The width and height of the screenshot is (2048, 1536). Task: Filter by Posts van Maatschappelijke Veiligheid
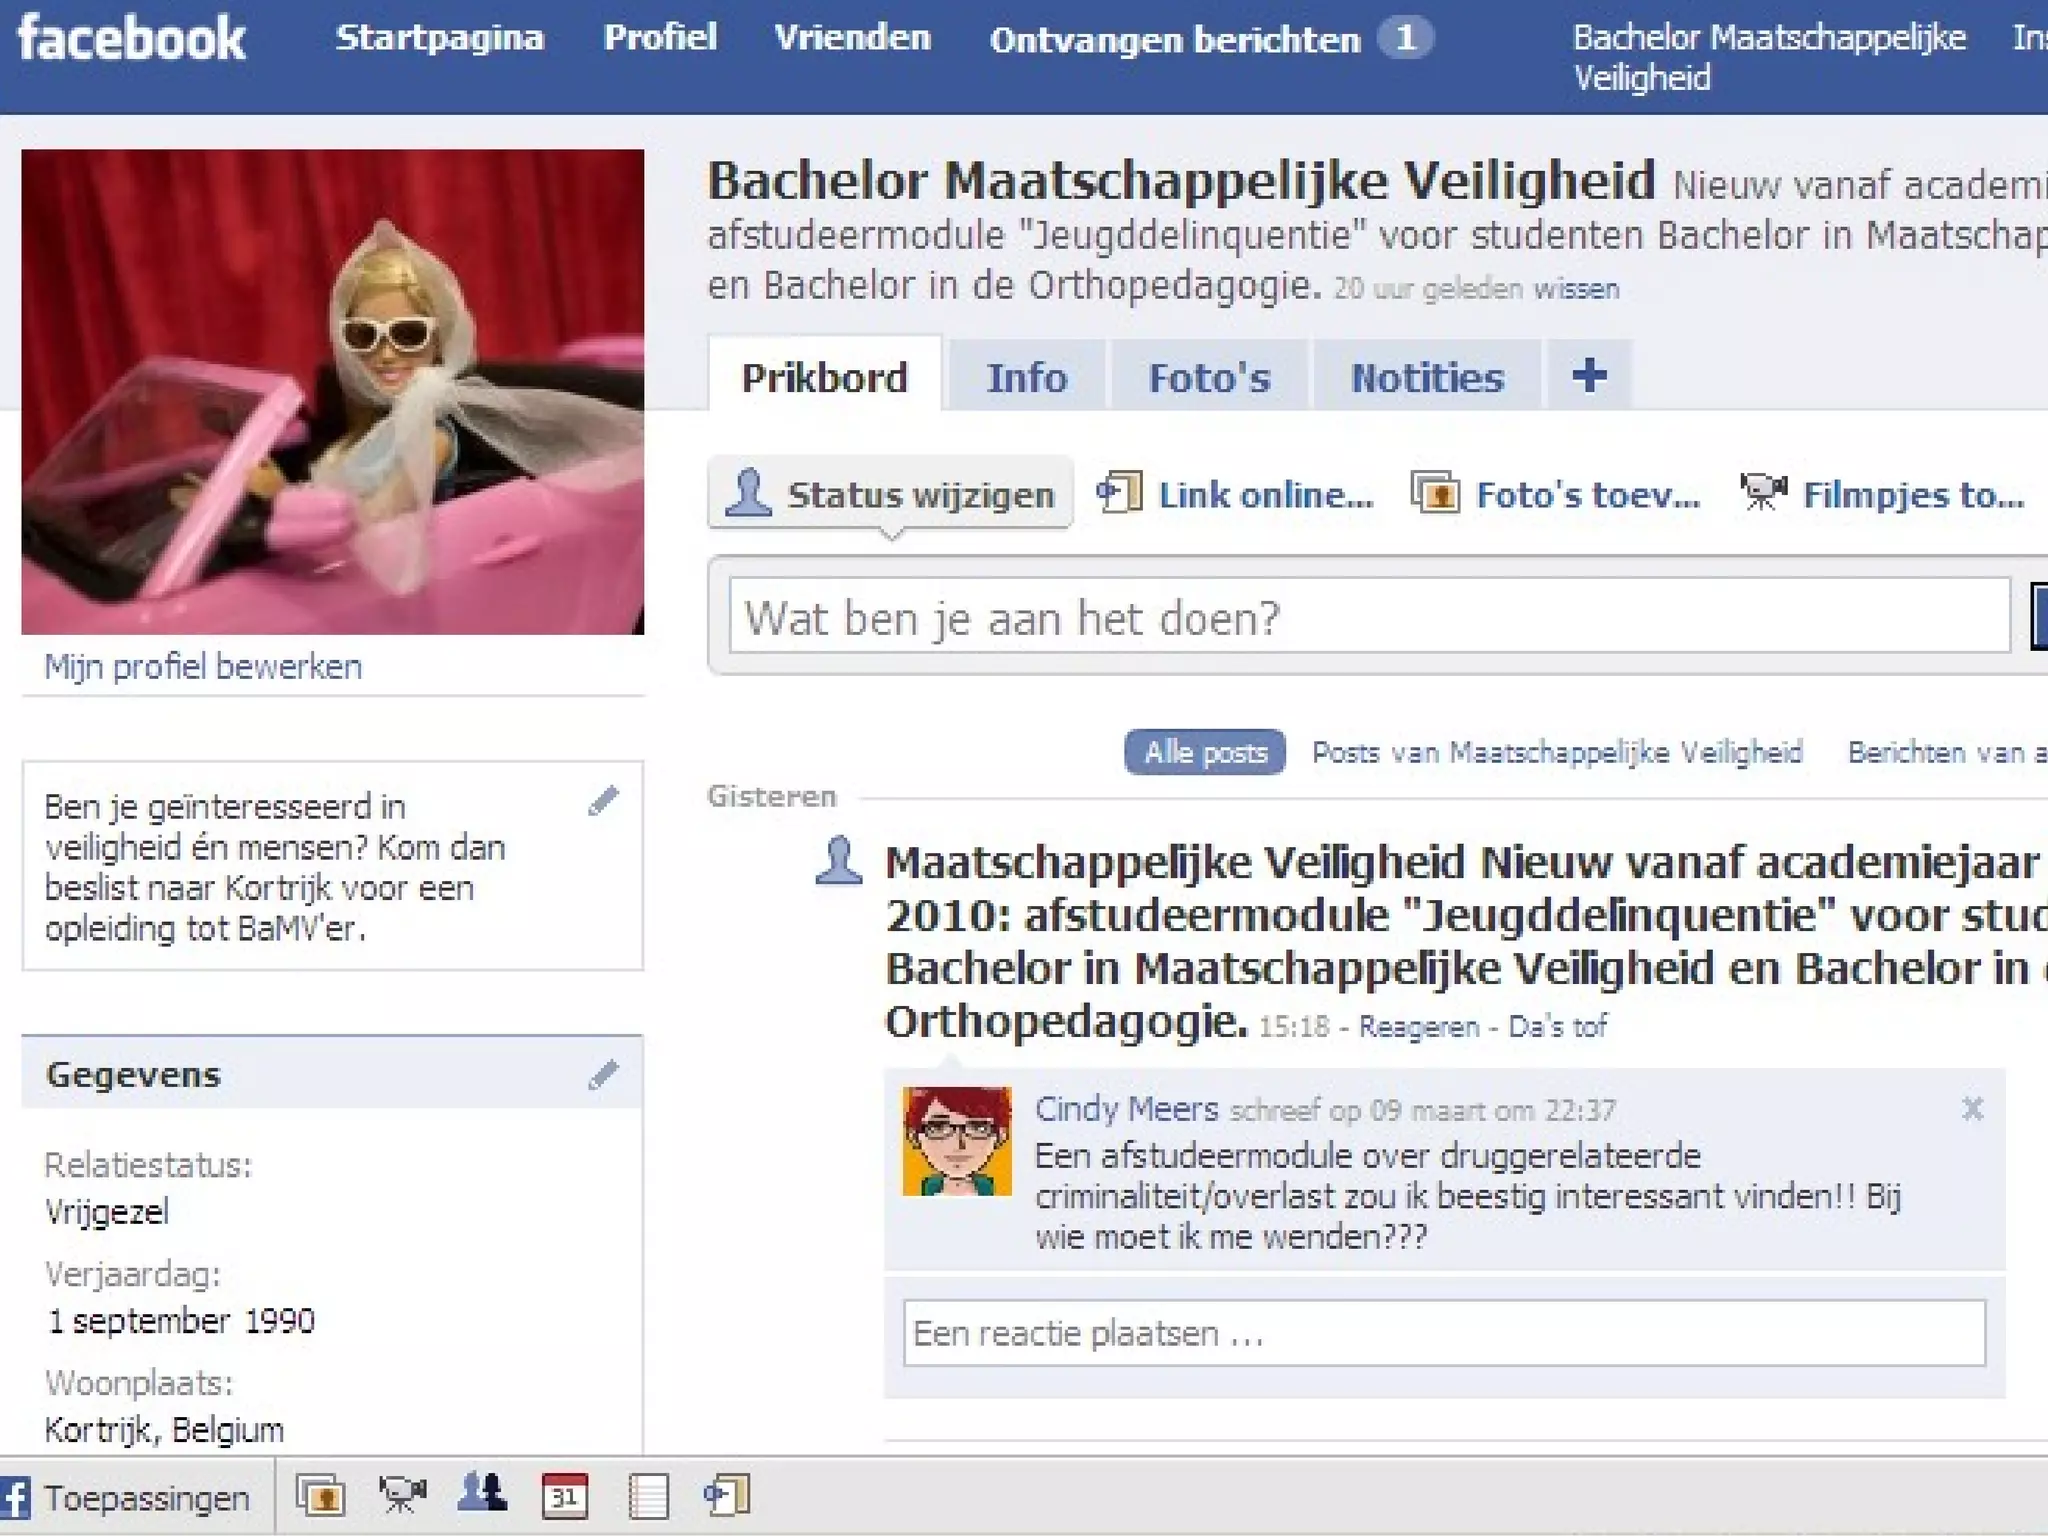[1556, 752]
